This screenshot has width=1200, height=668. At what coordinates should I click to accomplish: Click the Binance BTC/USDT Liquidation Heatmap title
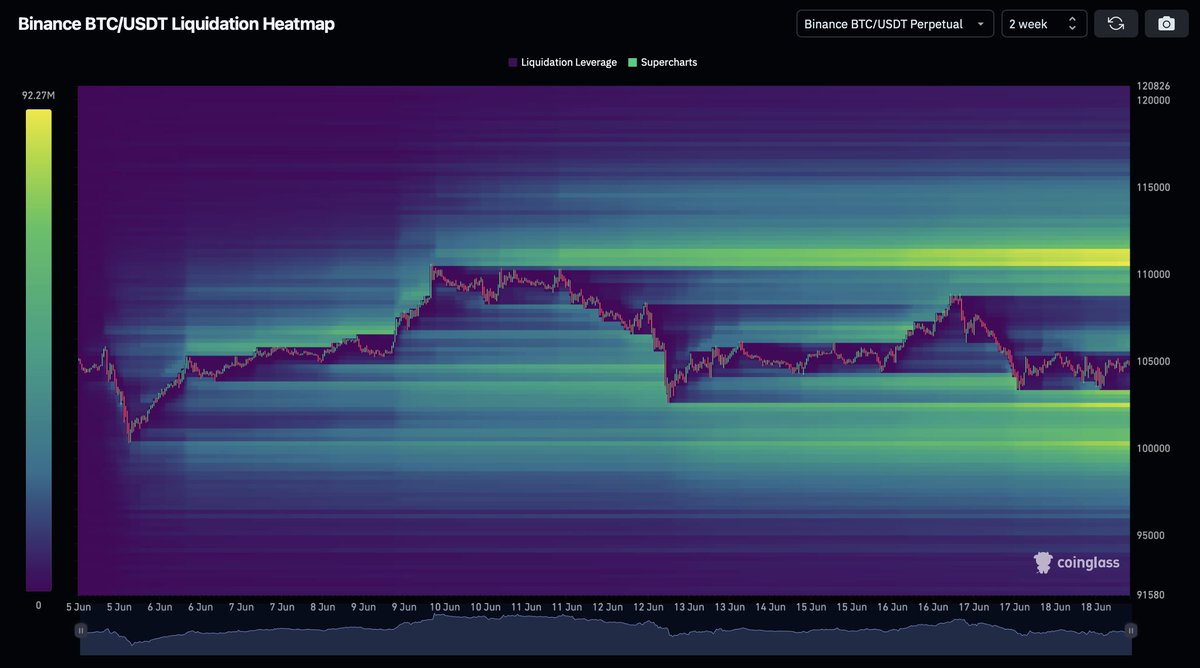click(175, 23)
